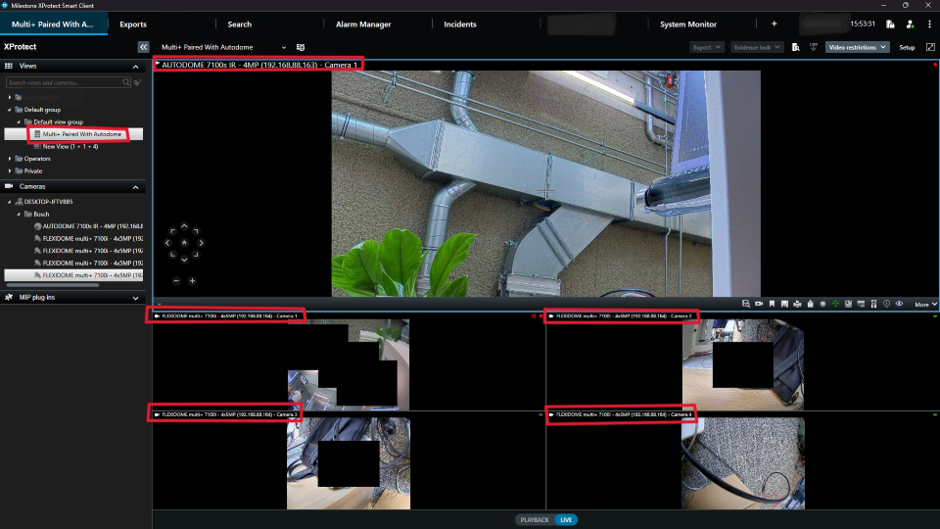This screenshot has width=940, height=529.
Task: Click horizontal scrollbar in Cameras panel
Action: (52, 285)
